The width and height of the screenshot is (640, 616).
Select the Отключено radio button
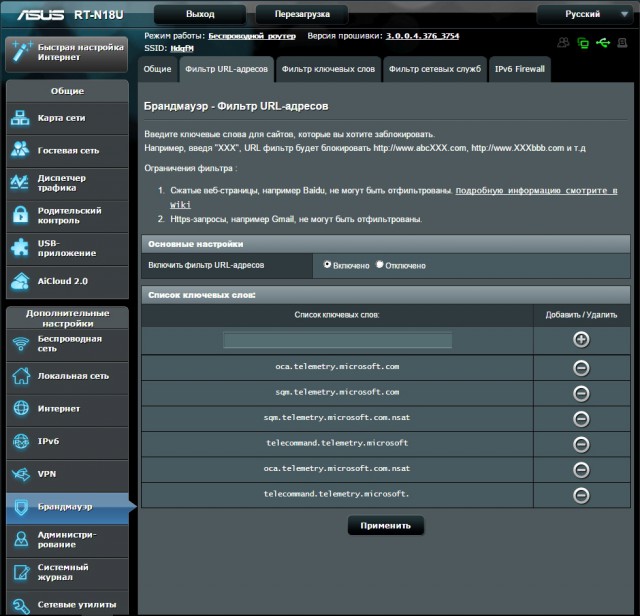pyautogui.click(x=380, y=265)
